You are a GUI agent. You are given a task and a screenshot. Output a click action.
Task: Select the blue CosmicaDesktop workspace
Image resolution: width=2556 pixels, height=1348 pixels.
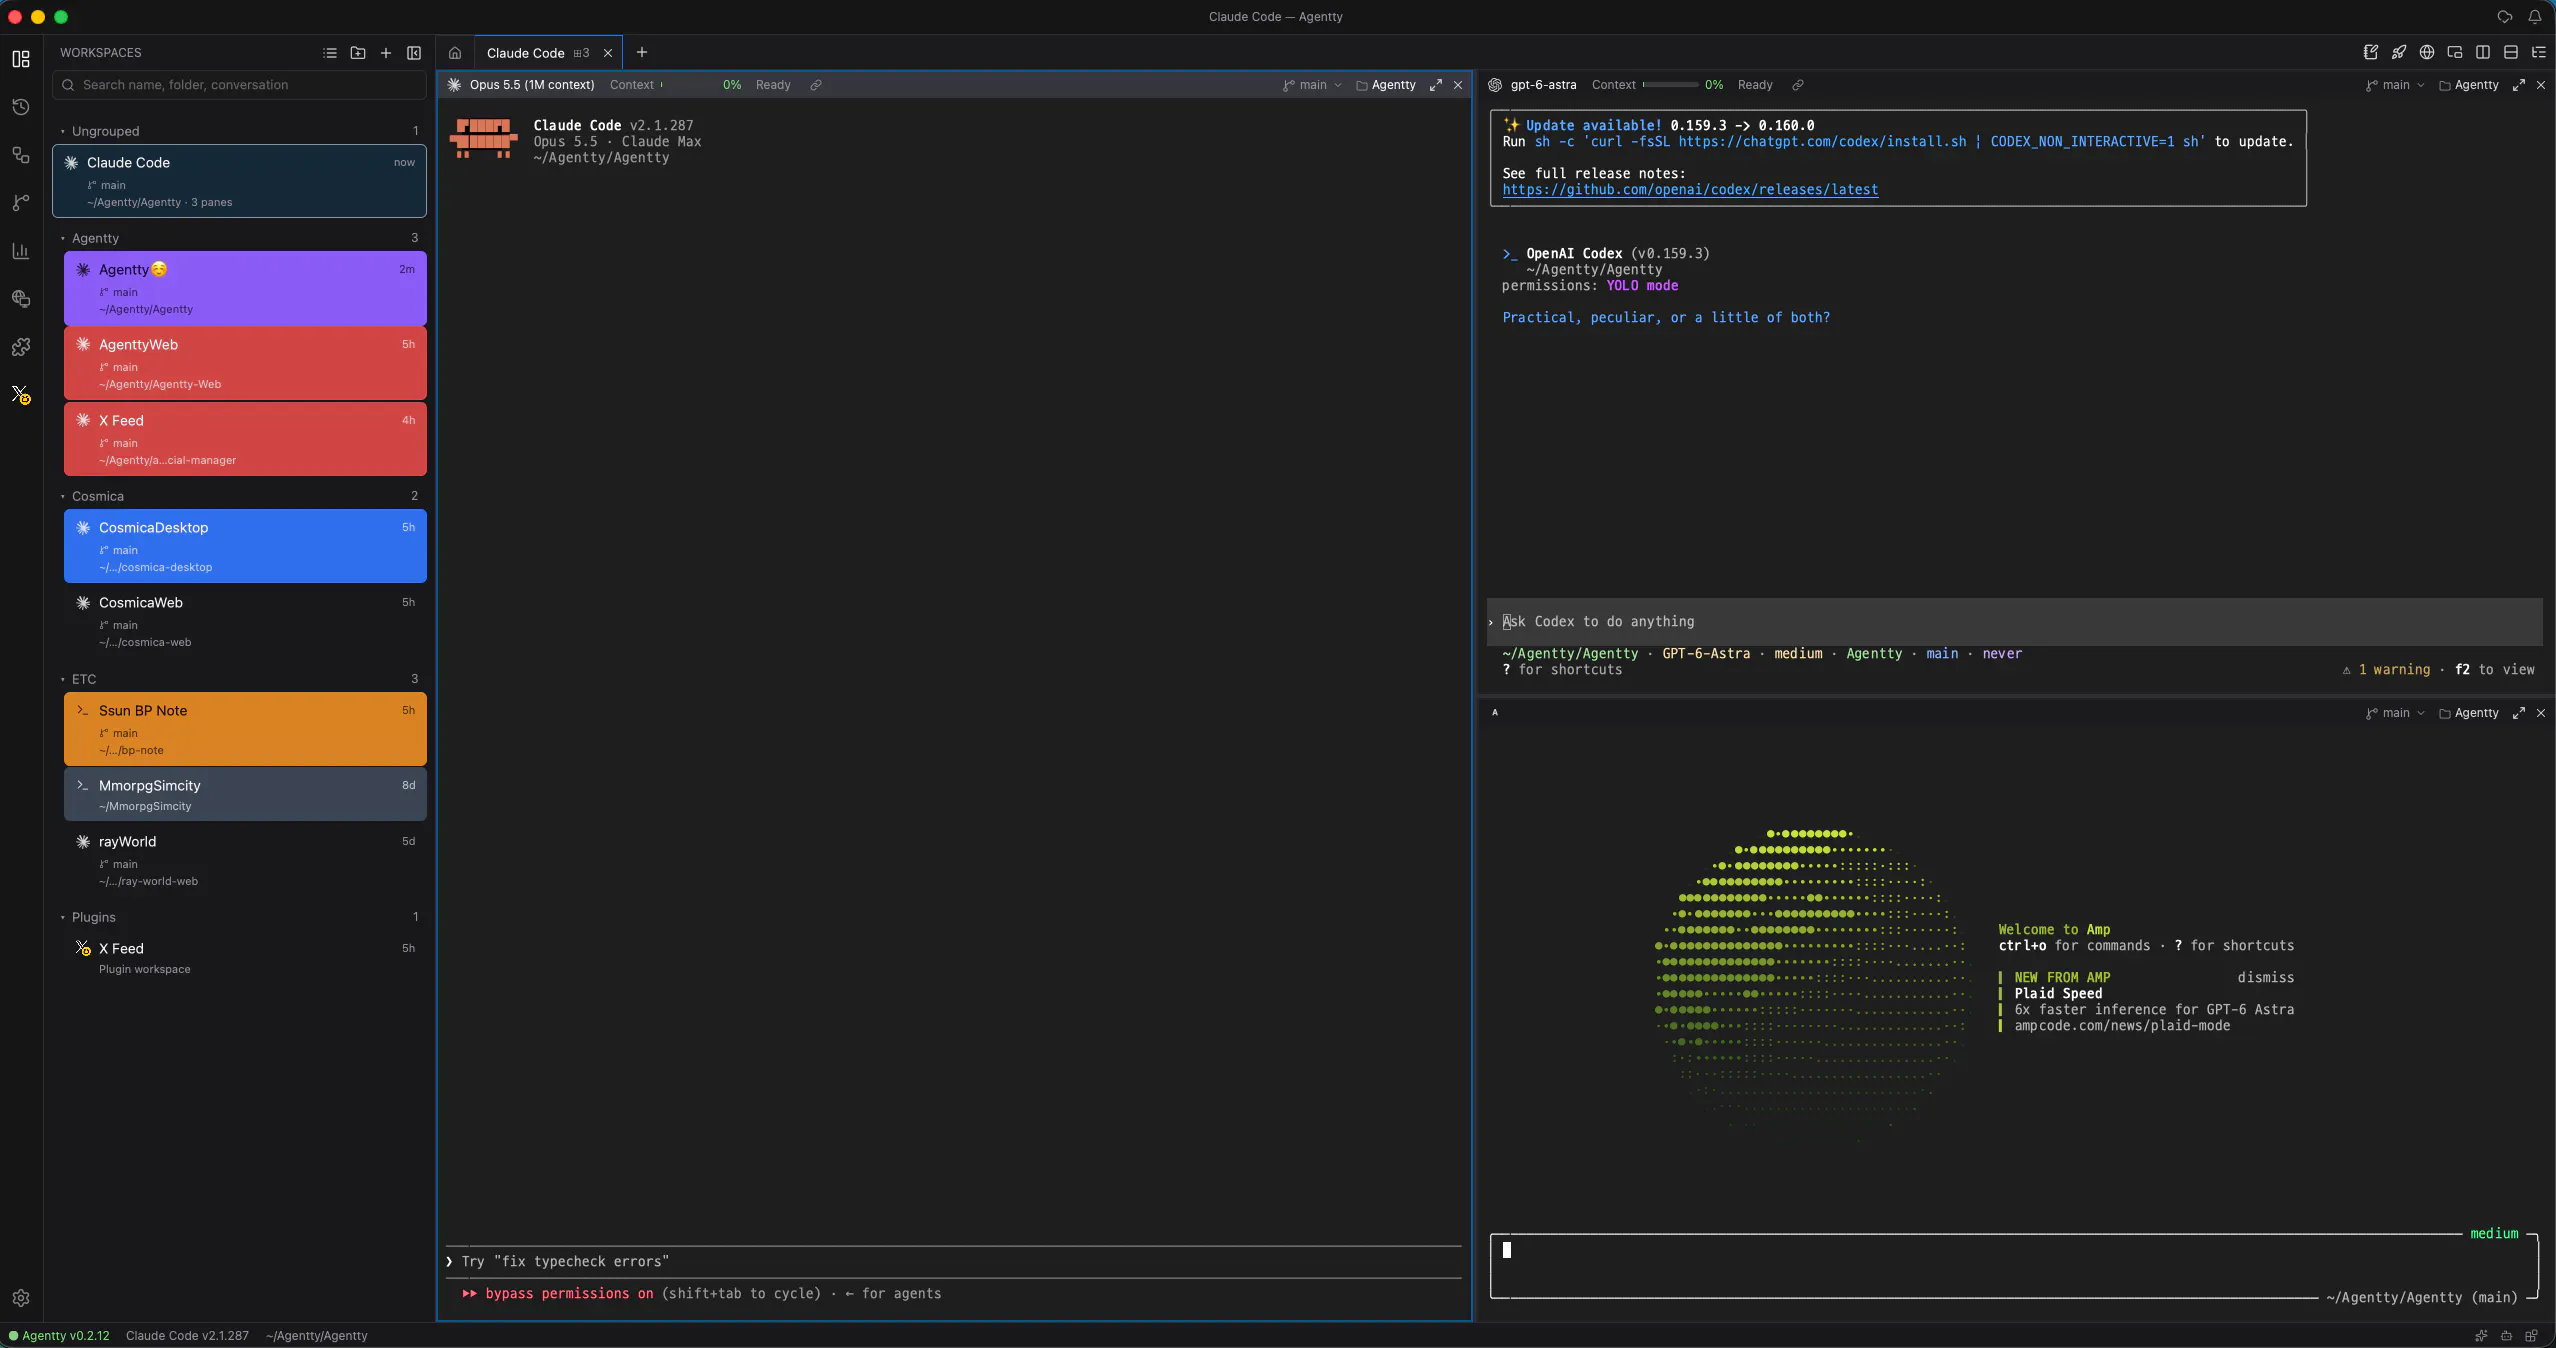(245, 546)
